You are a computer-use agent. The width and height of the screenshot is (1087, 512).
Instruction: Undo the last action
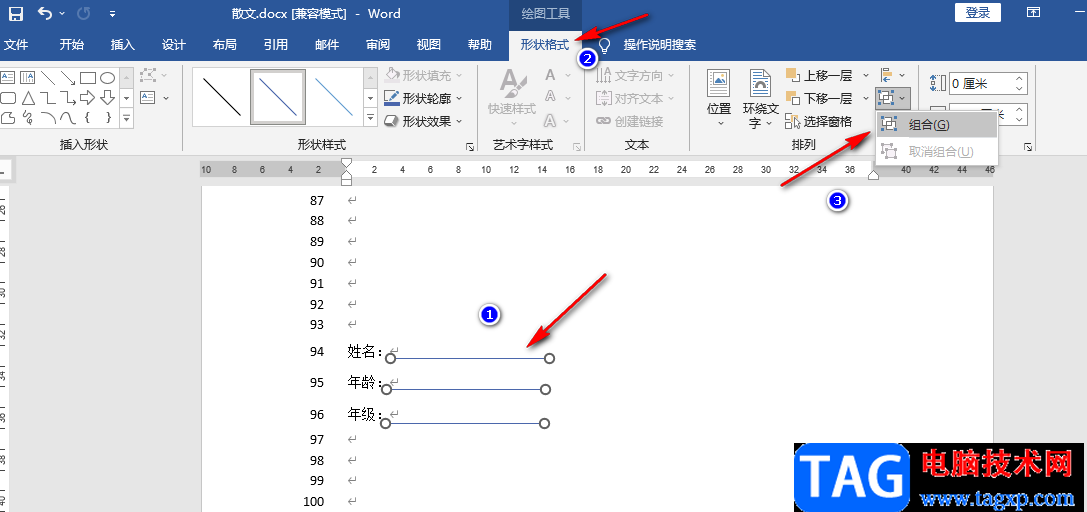tap(44, 13)
